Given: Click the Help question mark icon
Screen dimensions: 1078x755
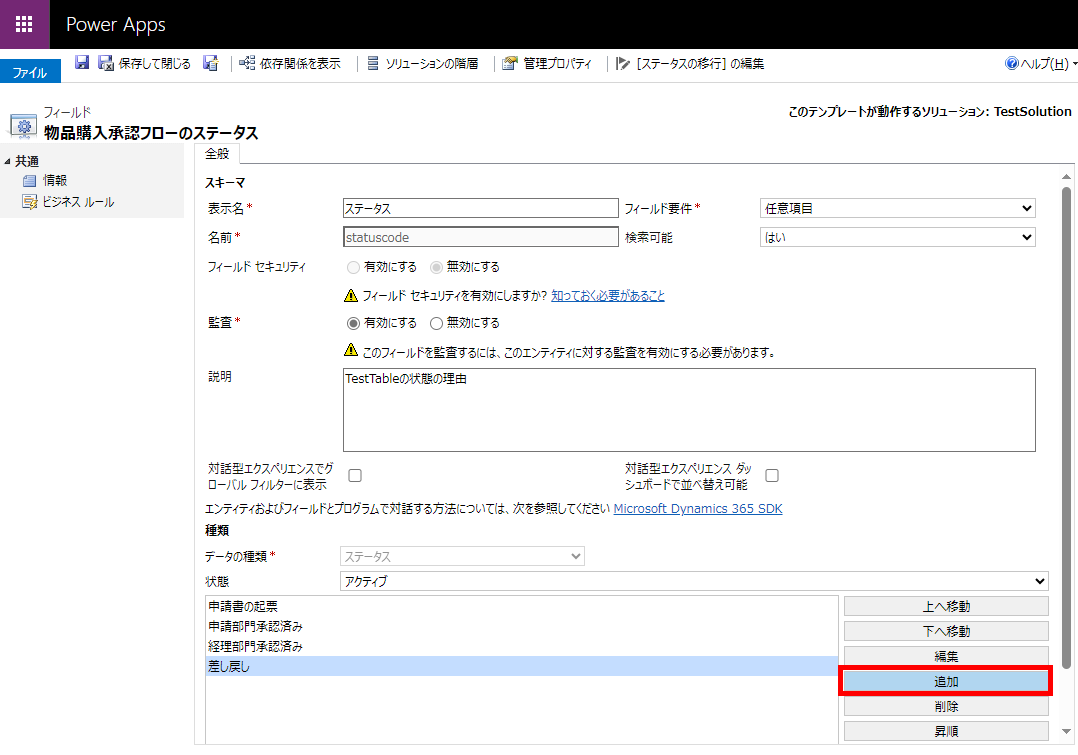Looking at the screenshot, I should (x=1011, y=63).
